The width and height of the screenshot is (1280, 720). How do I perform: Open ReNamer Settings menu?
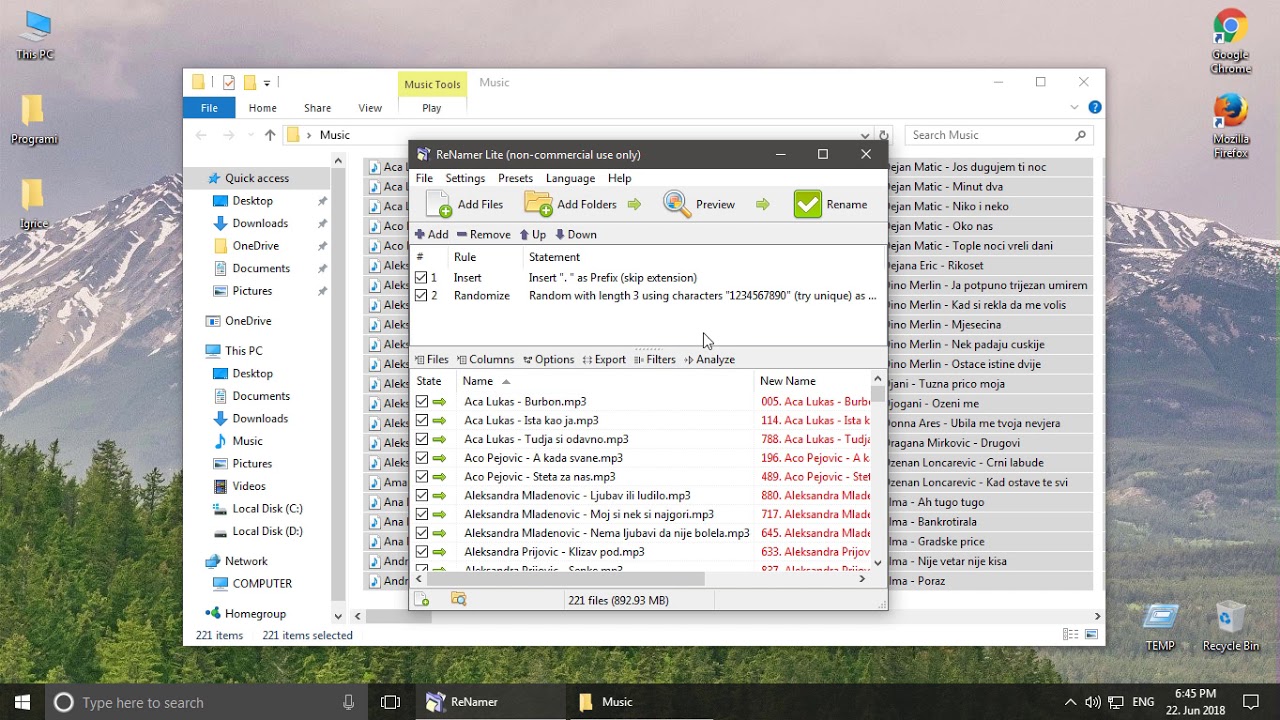pyautogui.click(x=465, y=178)
